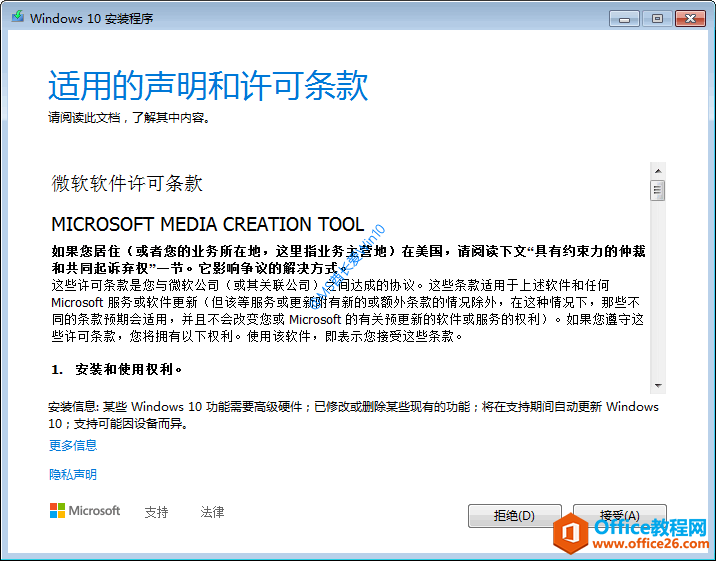This screenshot has height=561, width=716.
Task: Click the 适用的声明和许可条款 page title
Action: pyautogui.click(x=208, y=86)
